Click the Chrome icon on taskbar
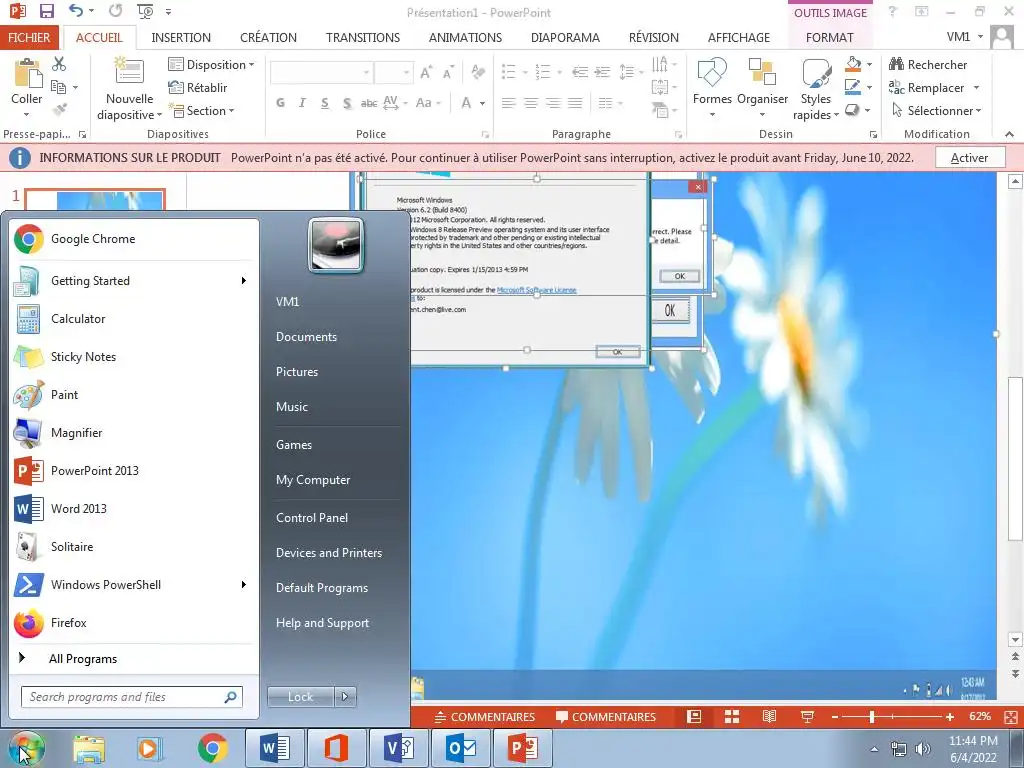 [x=213, y=748]
